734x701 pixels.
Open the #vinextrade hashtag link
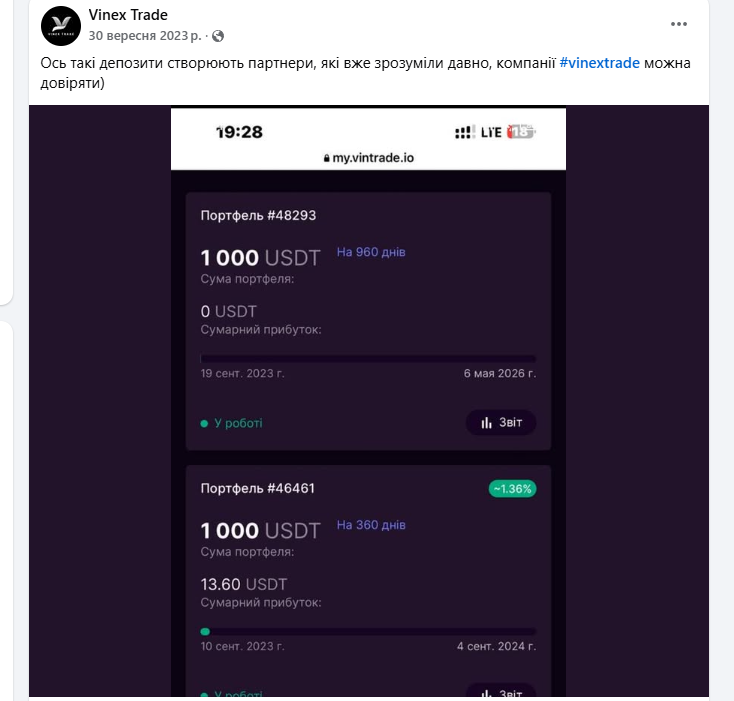coord(599,63)
